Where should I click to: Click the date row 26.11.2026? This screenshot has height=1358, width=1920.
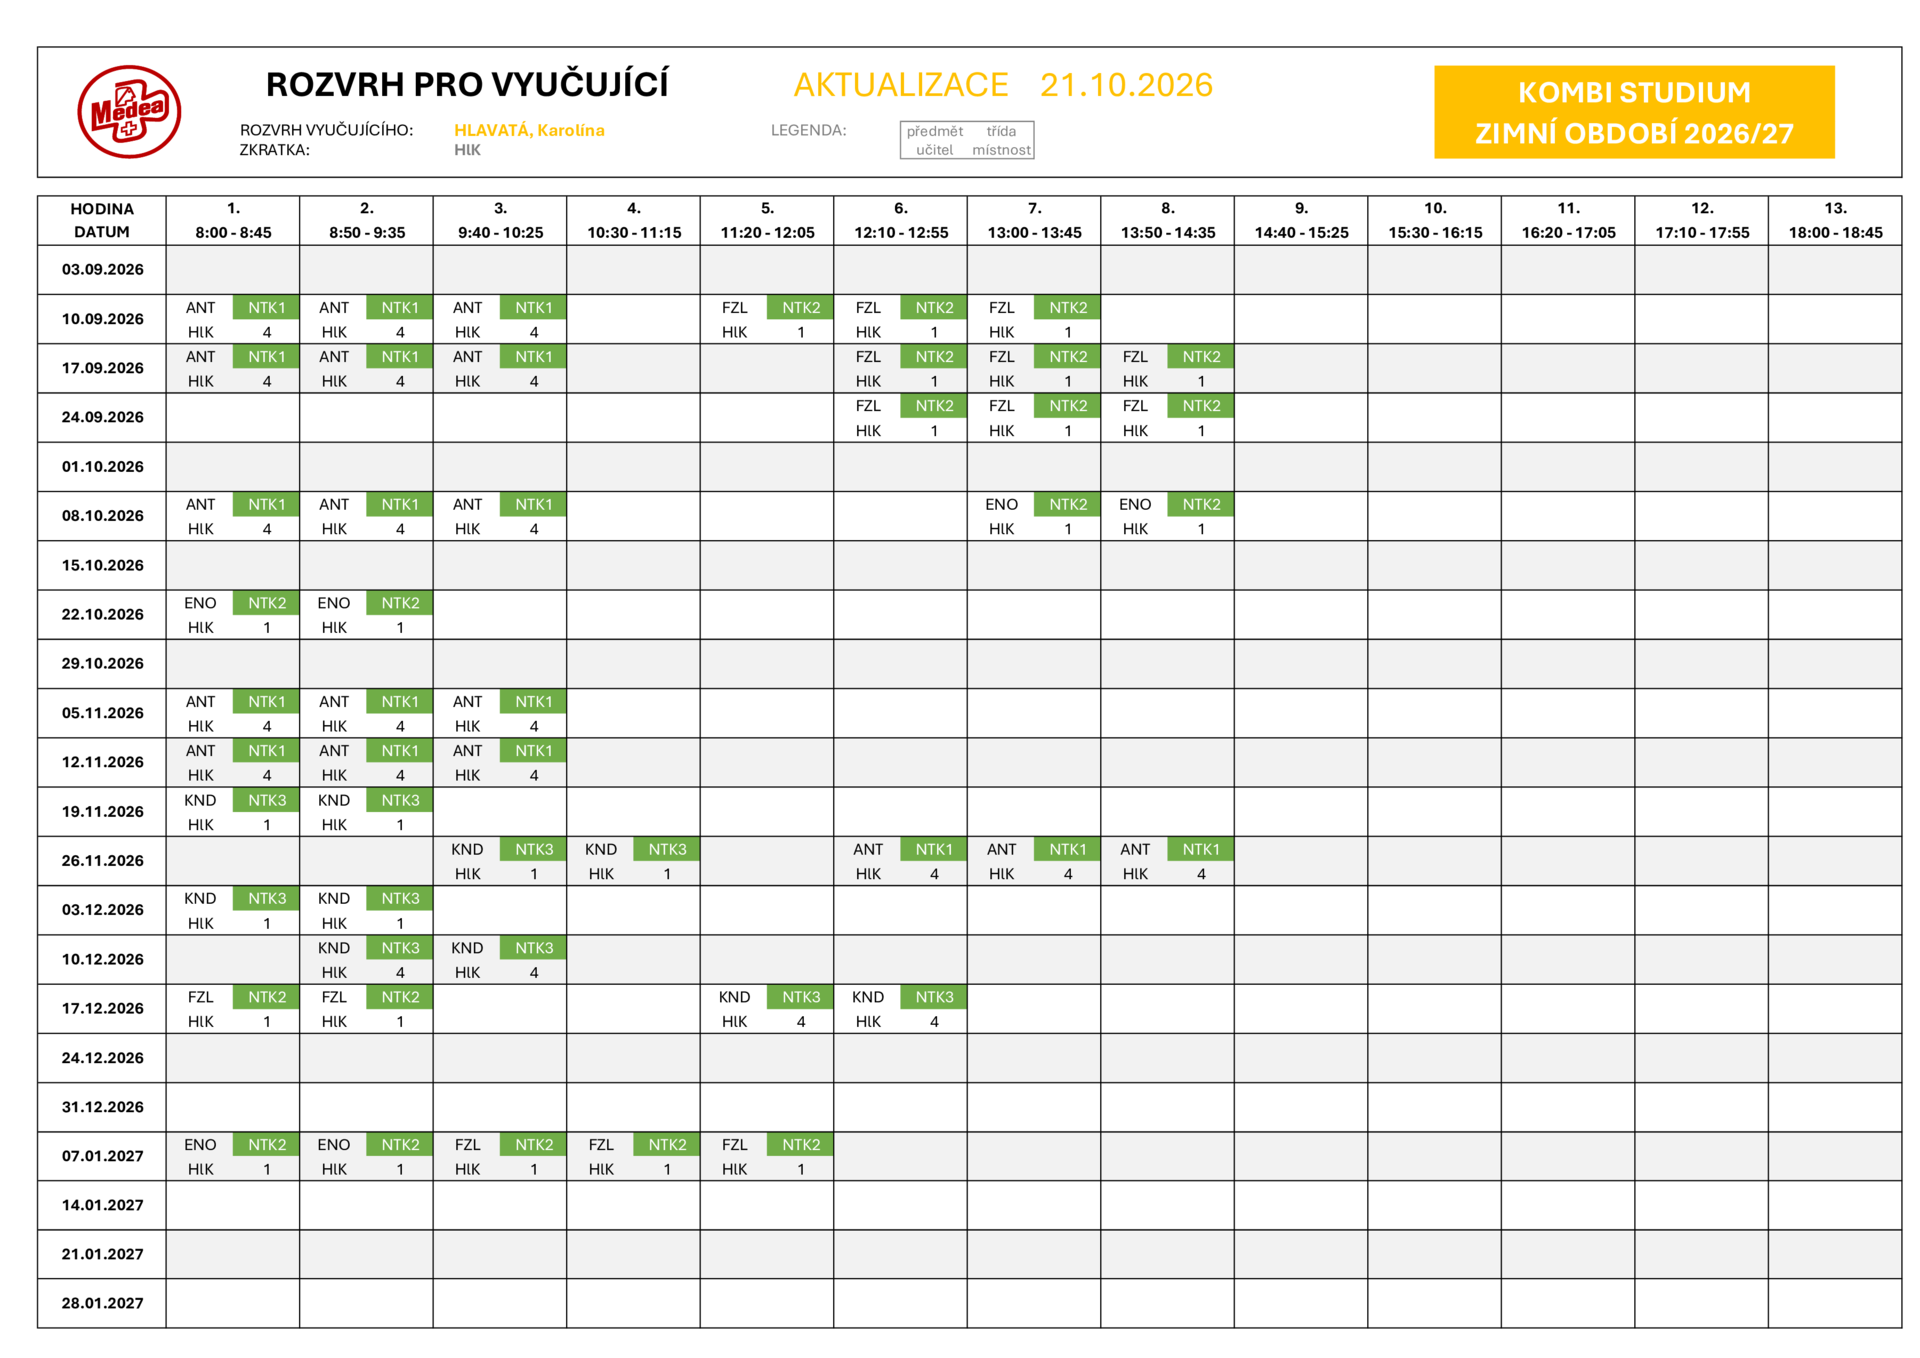tap(102, 860)
